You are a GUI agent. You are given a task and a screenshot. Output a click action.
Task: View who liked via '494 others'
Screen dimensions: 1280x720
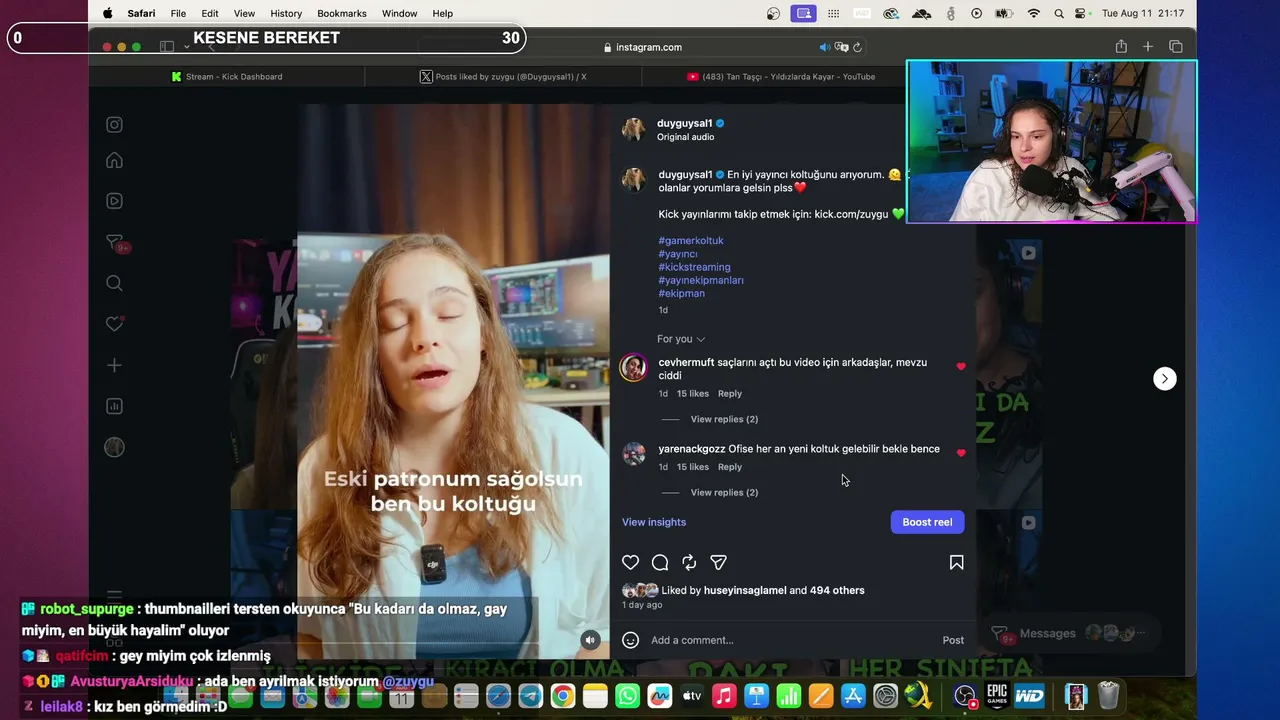click(x=837, y=590)
